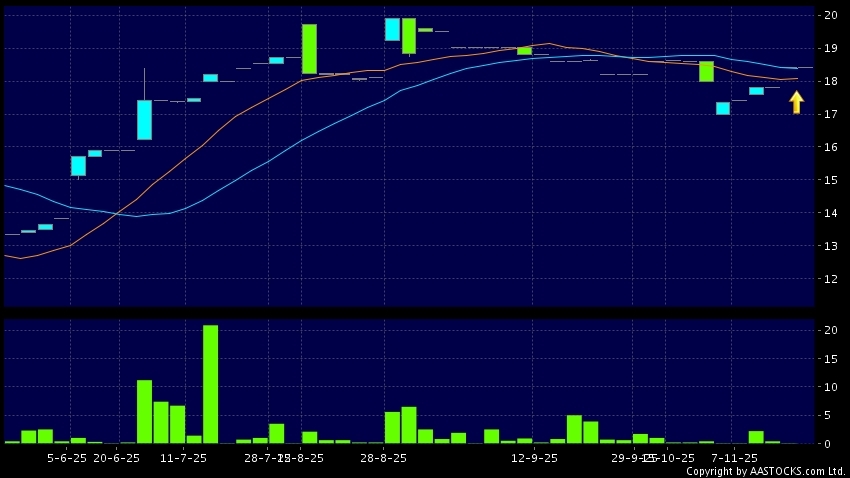The image size is (850, 478).
Task: Select the second-tallest volume bar in late June
Action: 144,411
